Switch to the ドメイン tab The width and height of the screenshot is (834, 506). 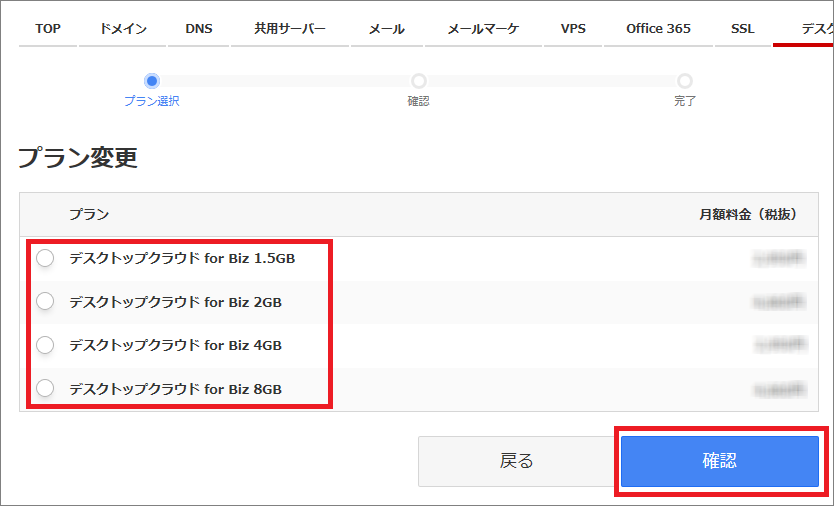(123, 29)
